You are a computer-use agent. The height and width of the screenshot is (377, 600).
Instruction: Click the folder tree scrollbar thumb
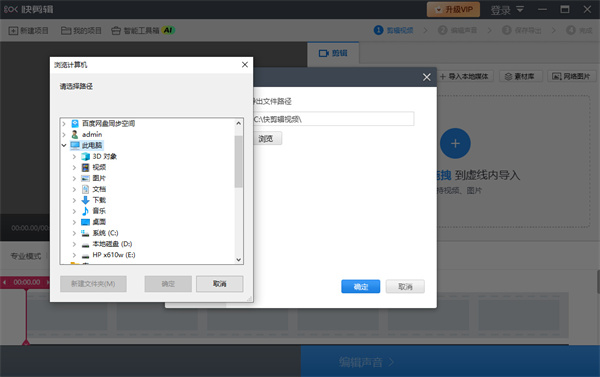point(238,161)
